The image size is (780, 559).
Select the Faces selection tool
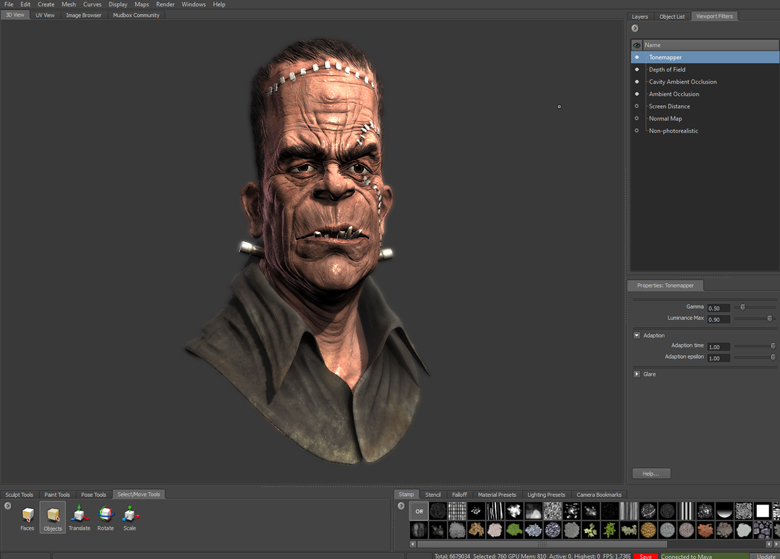click(x=27, y=517)
